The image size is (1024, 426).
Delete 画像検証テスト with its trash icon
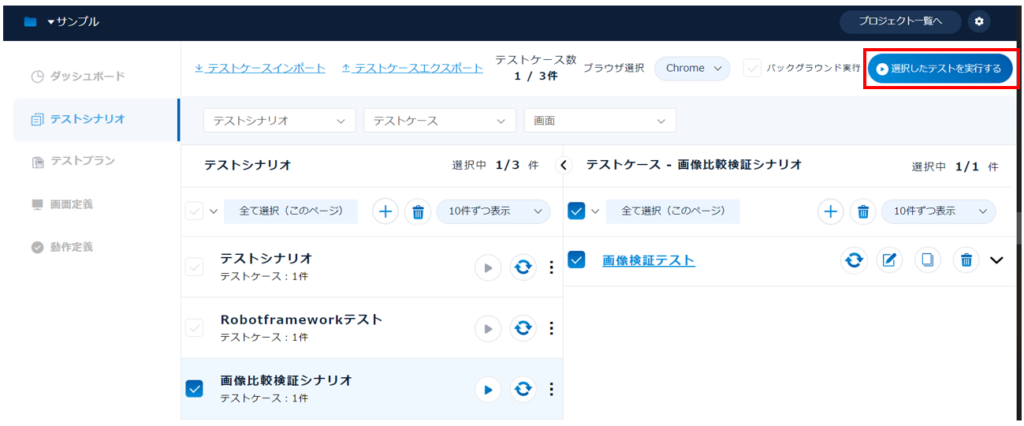pos(965,260)
